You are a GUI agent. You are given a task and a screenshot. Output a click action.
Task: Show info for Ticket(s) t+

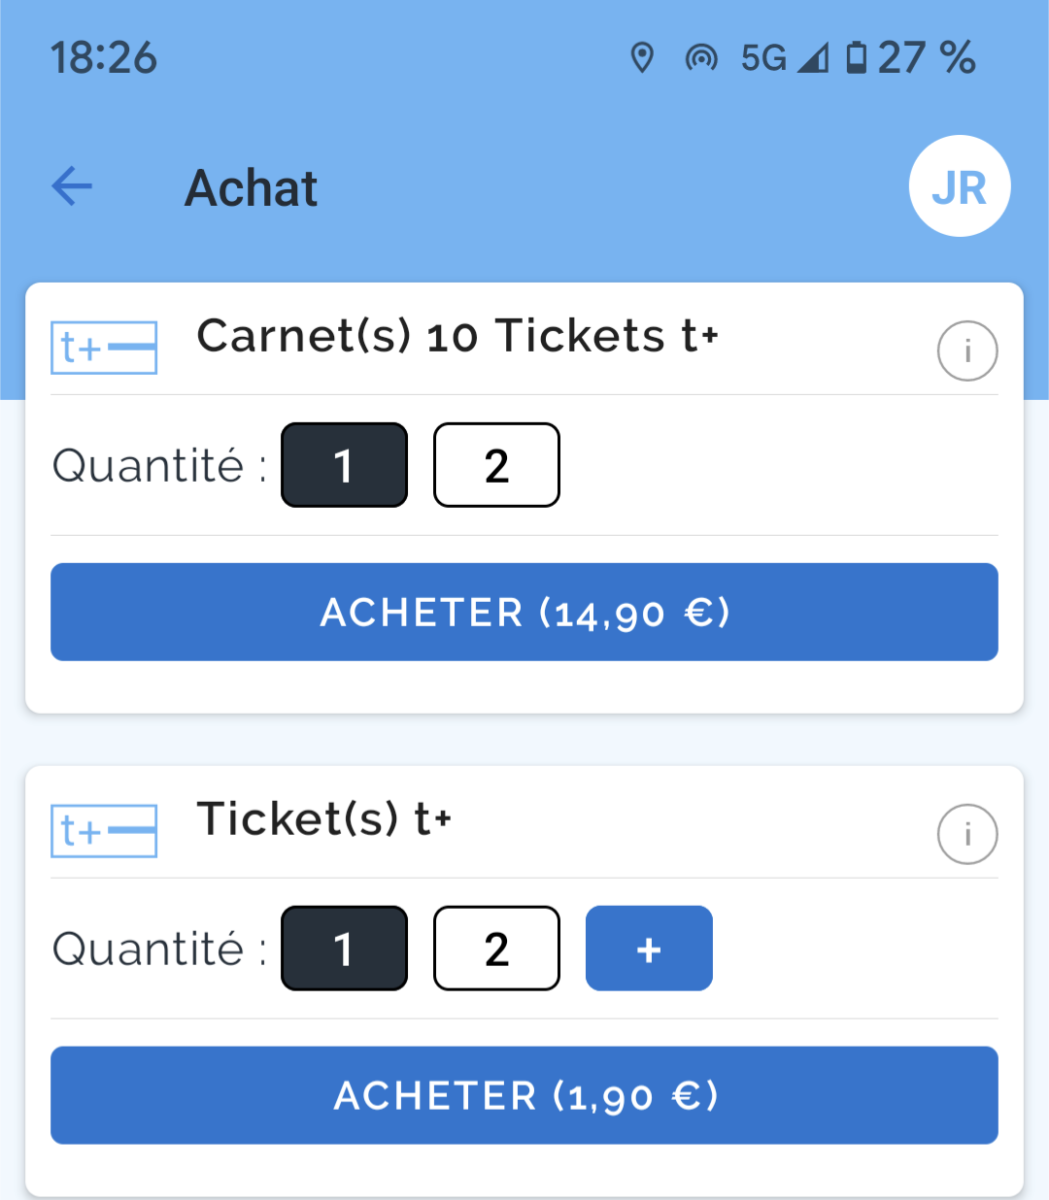tap(967, 834)
